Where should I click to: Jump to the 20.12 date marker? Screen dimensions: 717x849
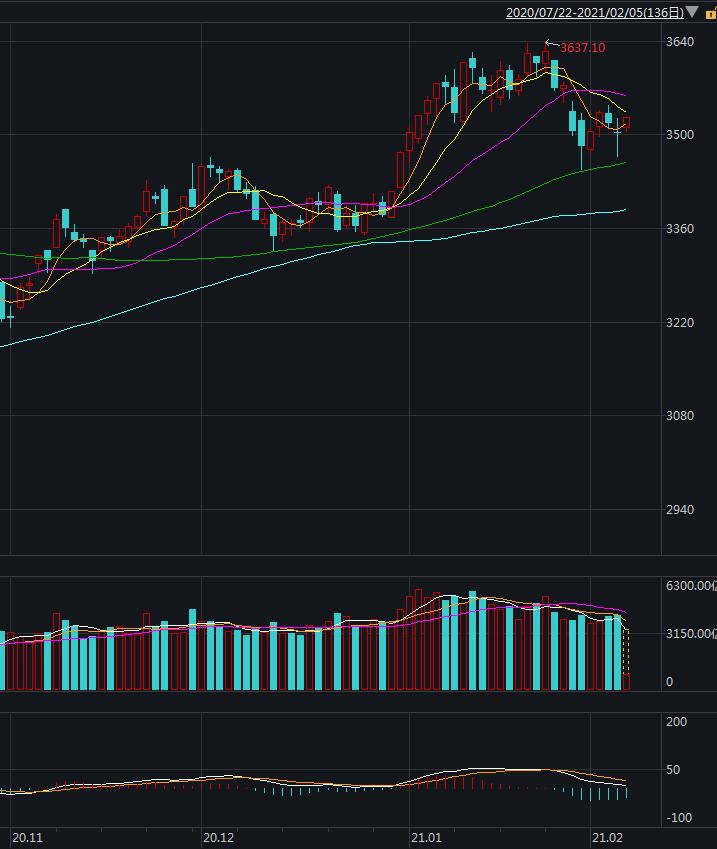click(218, 837)
